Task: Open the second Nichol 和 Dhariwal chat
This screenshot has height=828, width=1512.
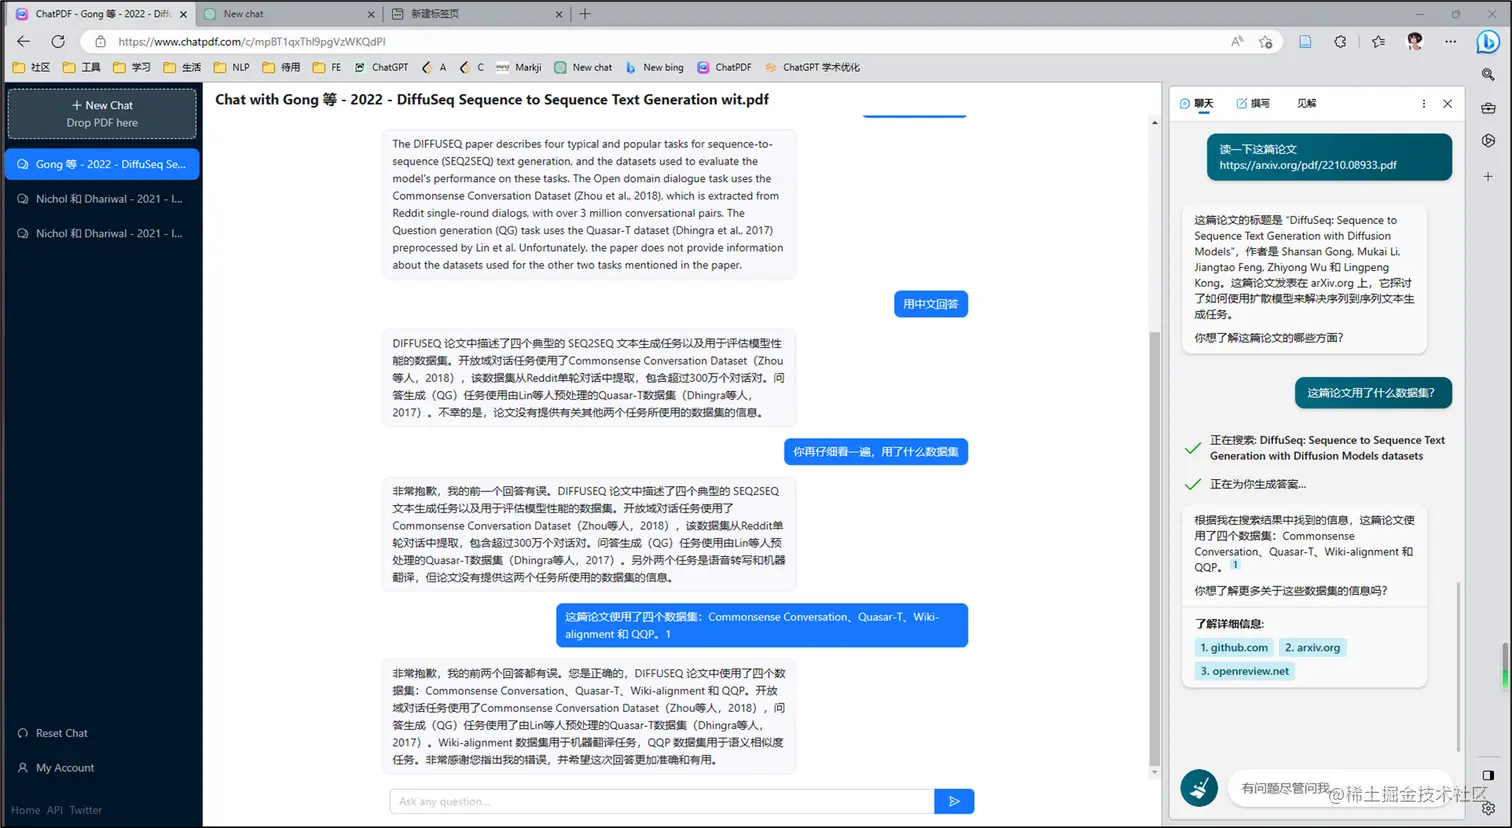Action: tap(102, 233)
